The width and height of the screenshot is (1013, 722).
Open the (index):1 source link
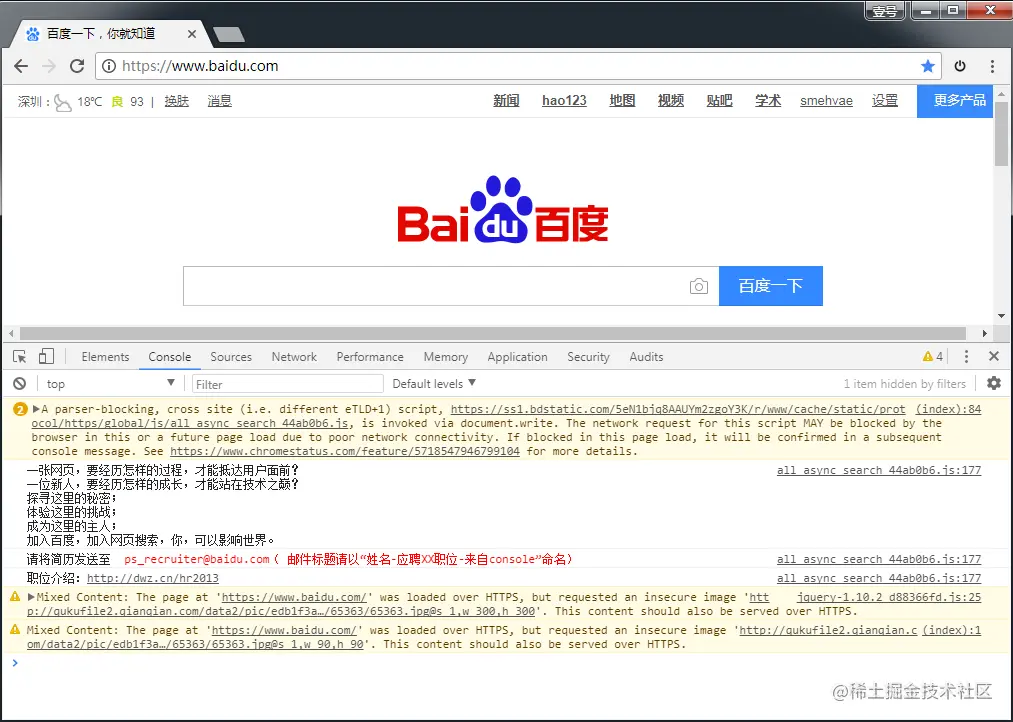952,630
